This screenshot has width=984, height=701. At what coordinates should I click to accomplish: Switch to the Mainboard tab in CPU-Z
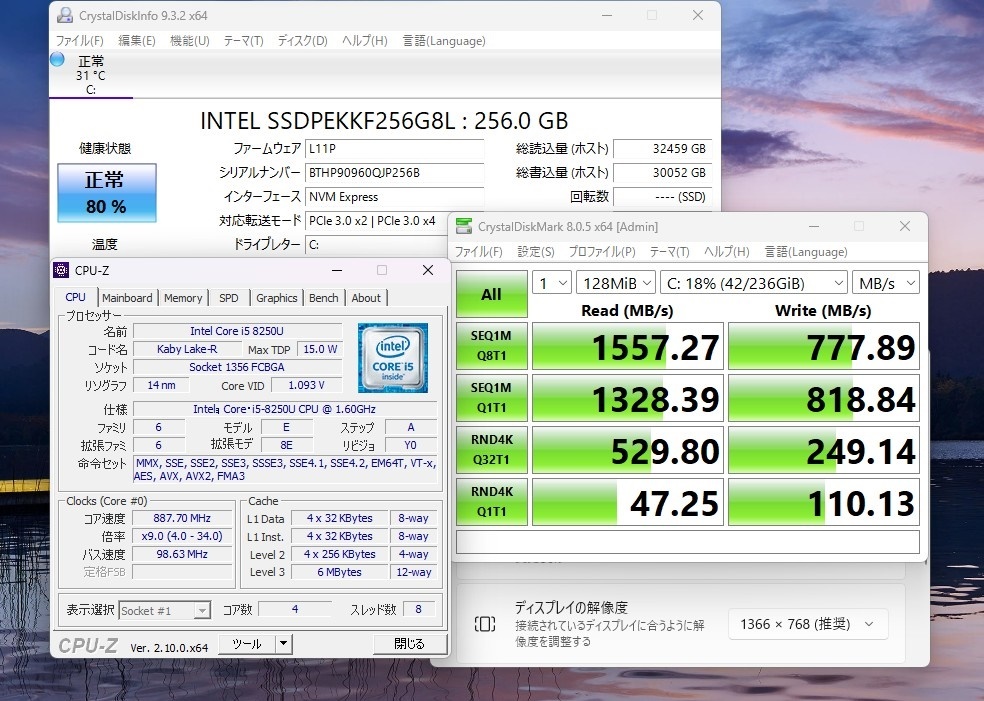click(127, 298)
